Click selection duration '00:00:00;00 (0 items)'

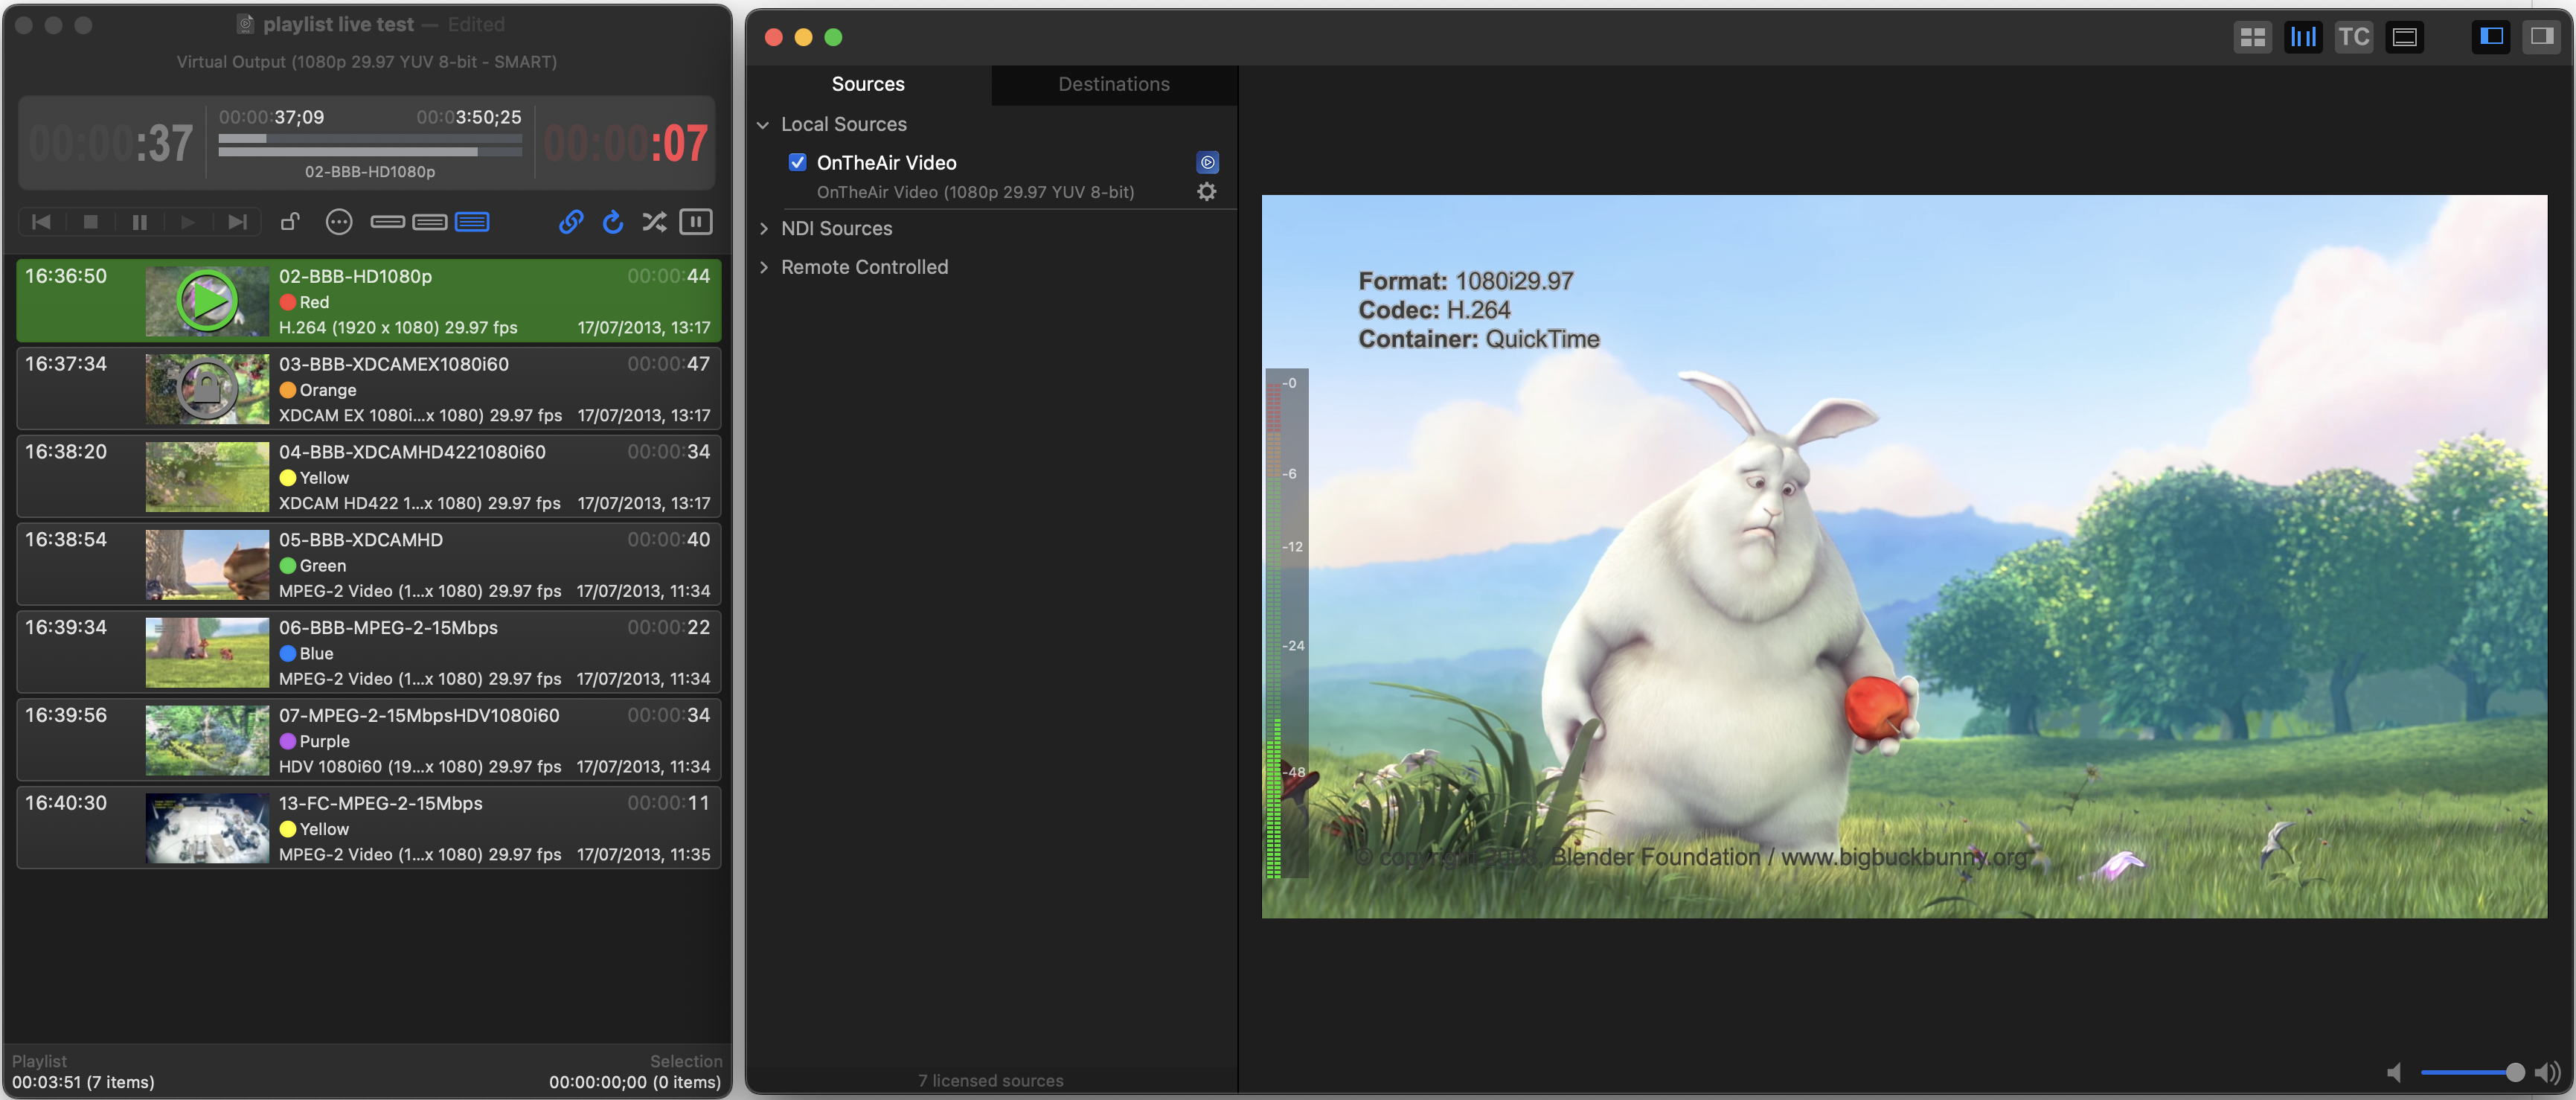[635, 1082]
